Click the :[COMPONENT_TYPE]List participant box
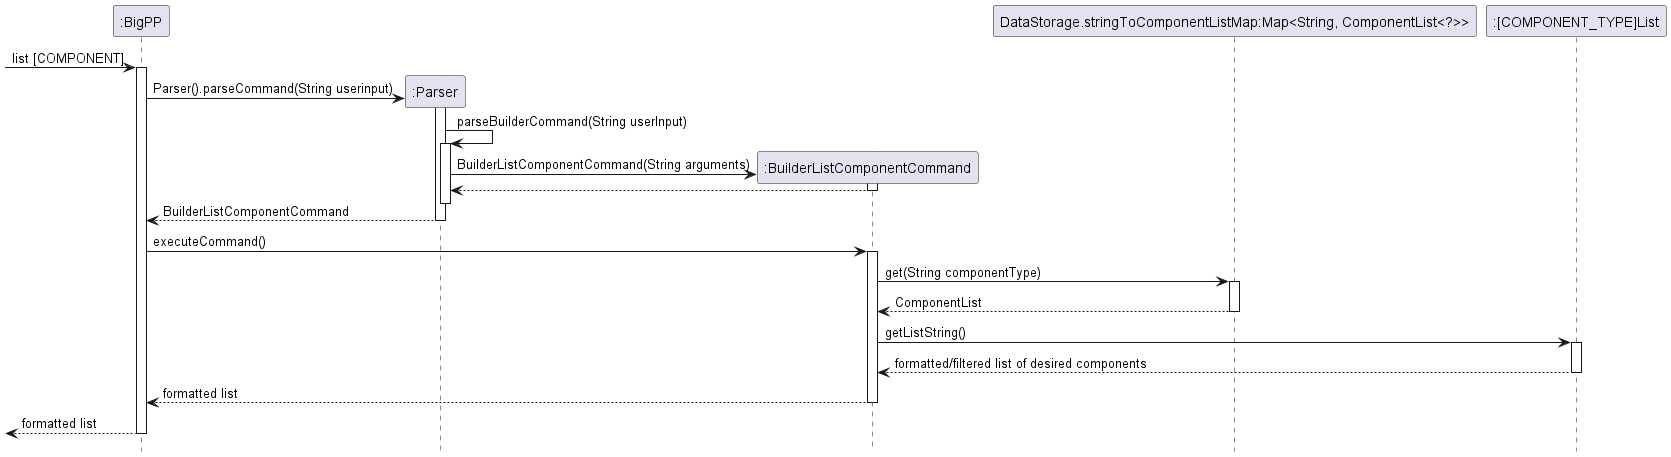 [x=1576, y=22]
